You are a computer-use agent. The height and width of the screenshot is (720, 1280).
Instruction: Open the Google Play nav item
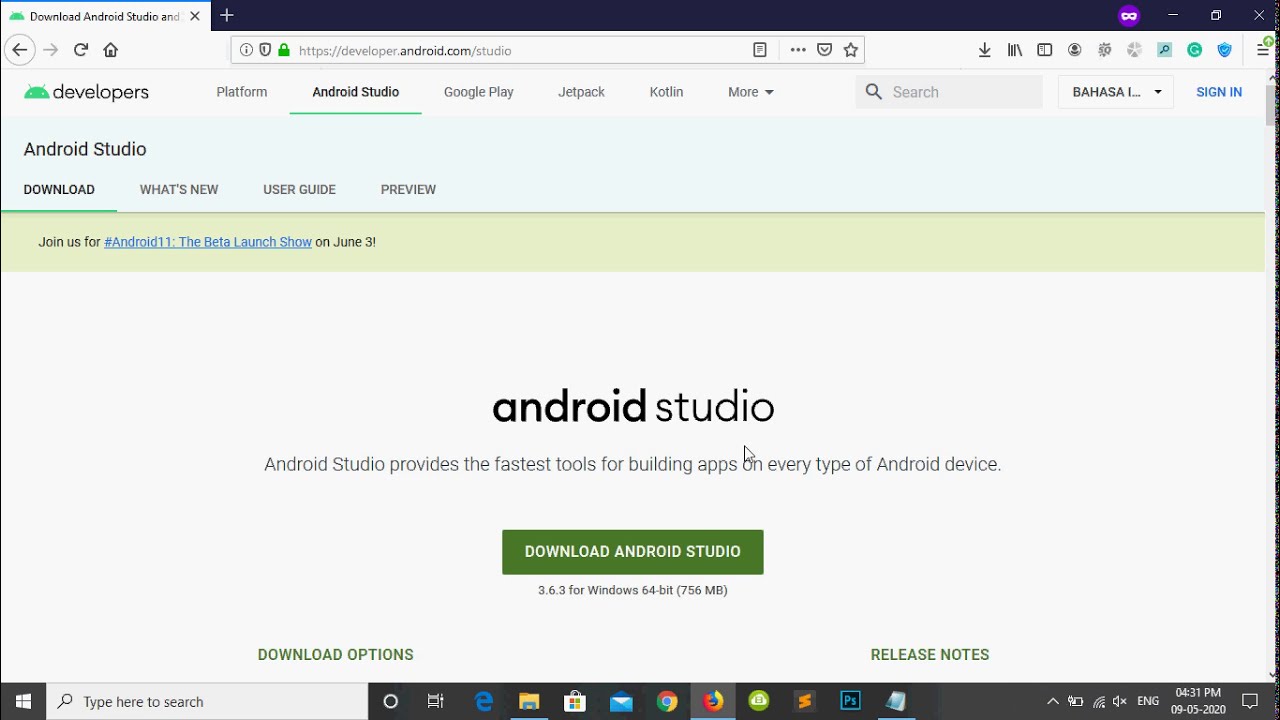click(479, 92)
